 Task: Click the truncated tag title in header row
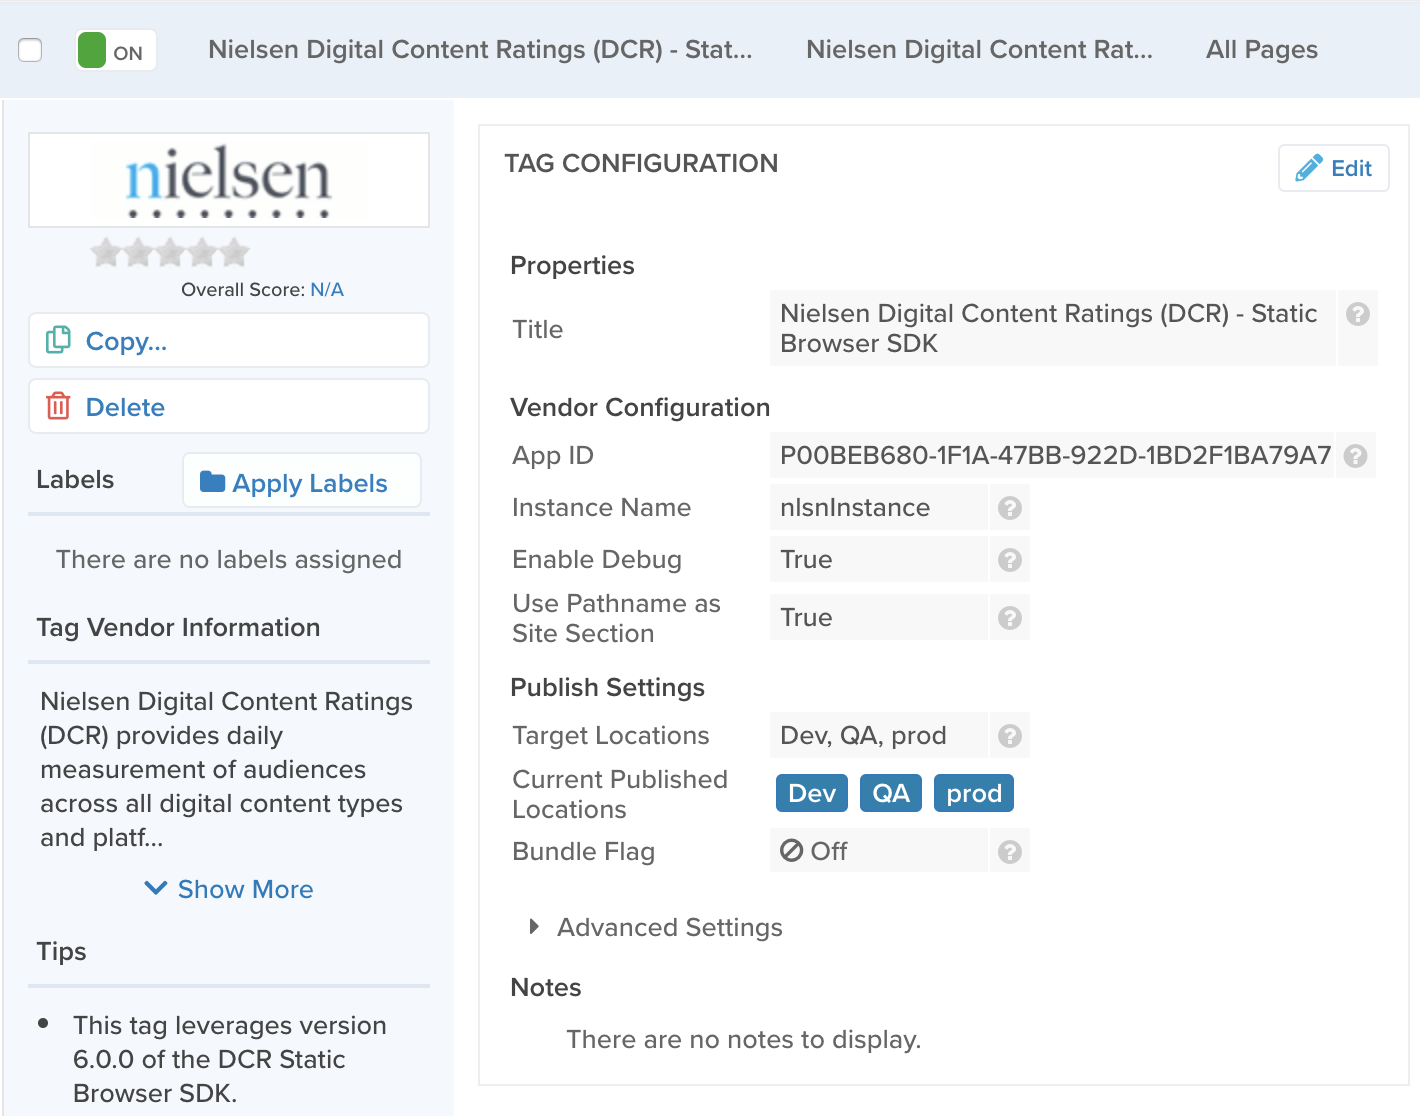pos(480,50)
